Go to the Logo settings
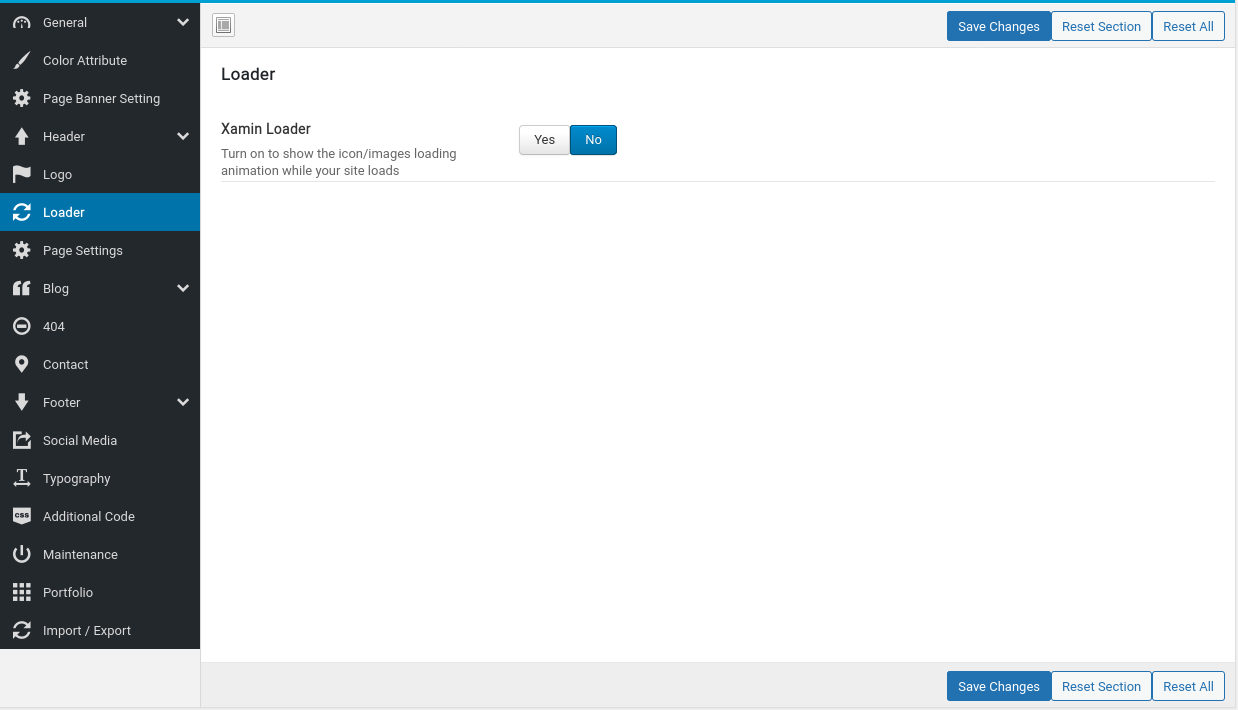Screen dimensions: 1238x710 coord(100,174)
